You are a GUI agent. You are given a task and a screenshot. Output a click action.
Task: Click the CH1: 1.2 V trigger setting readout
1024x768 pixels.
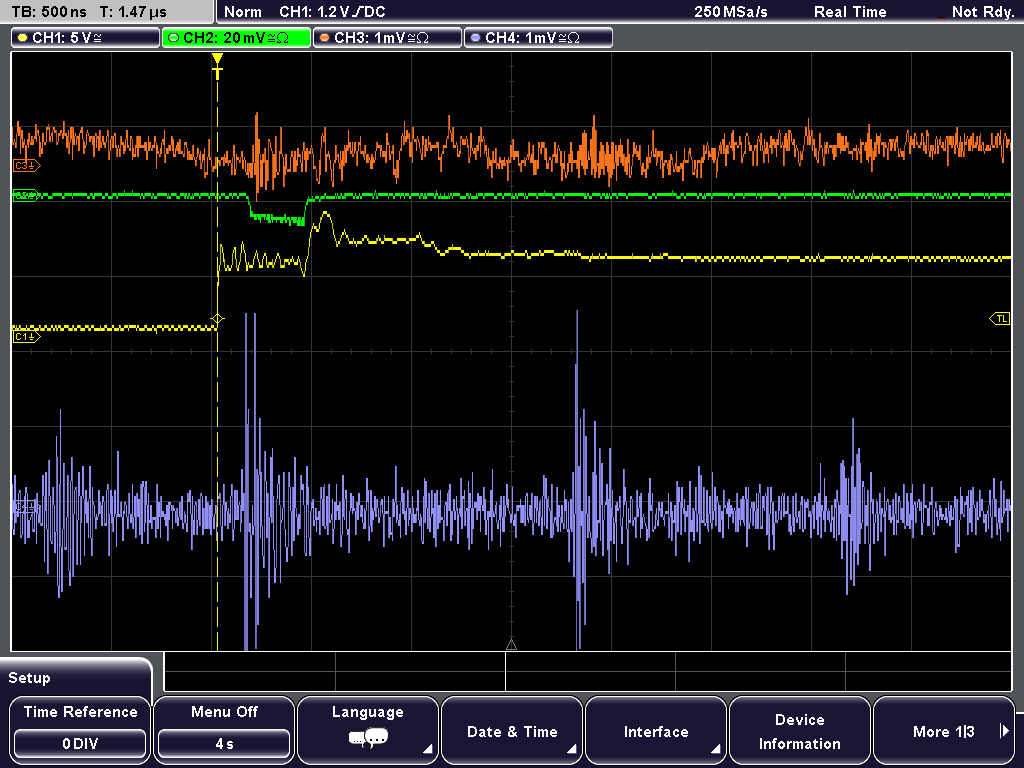click(332, 12)
